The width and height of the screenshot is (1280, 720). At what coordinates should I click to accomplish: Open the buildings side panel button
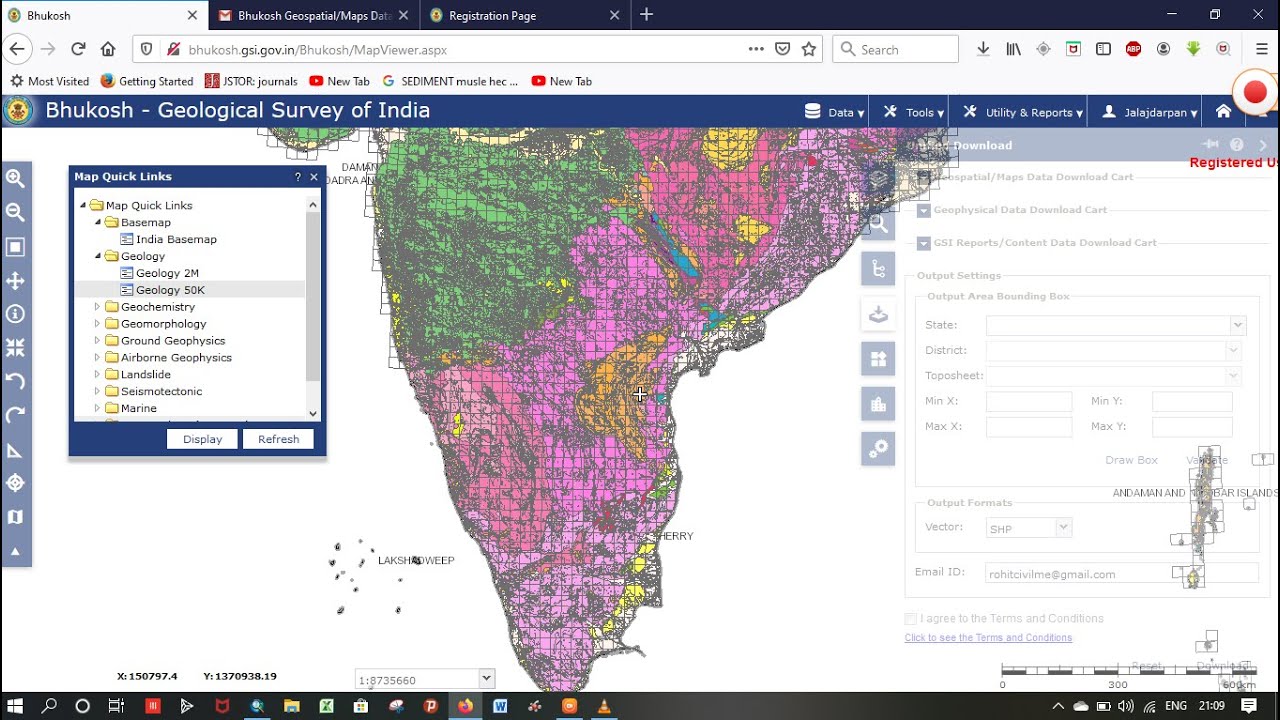pos(878,404)
